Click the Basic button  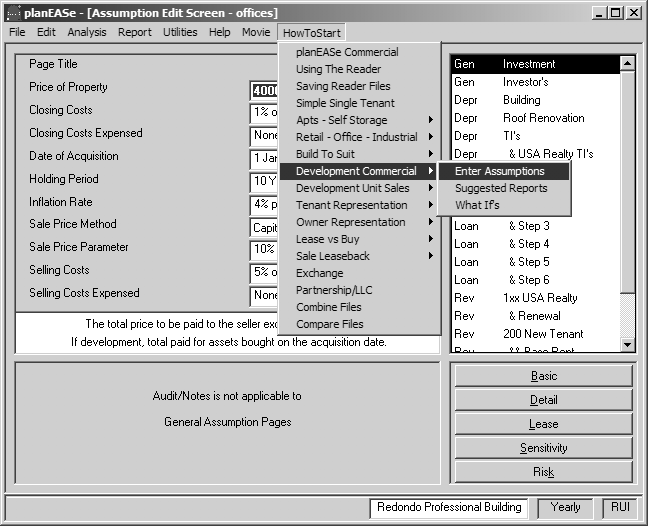click(x=543, y=376)
